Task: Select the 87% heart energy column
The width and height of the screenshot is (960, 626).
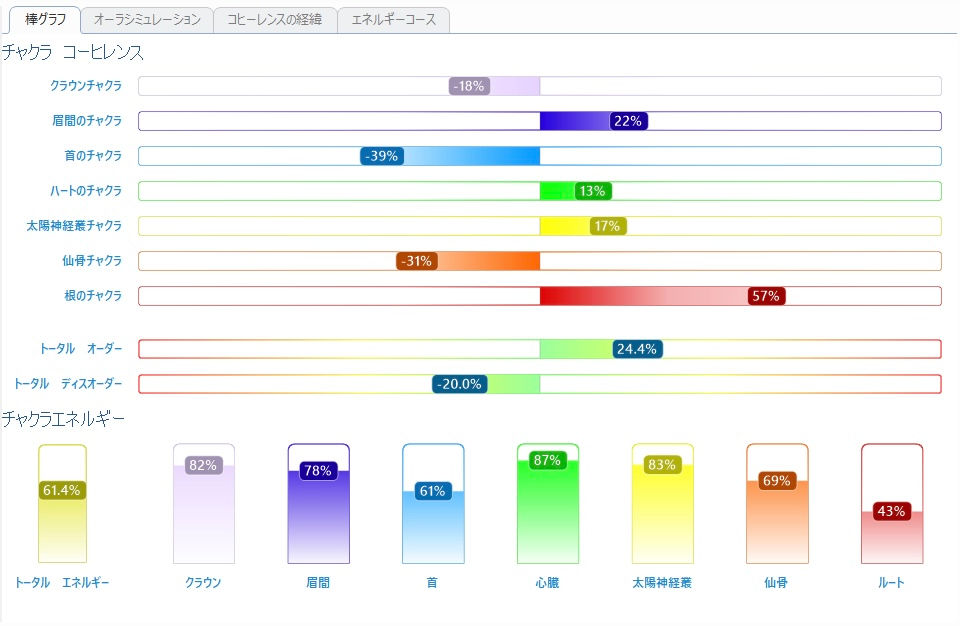Action: point(548,503)
